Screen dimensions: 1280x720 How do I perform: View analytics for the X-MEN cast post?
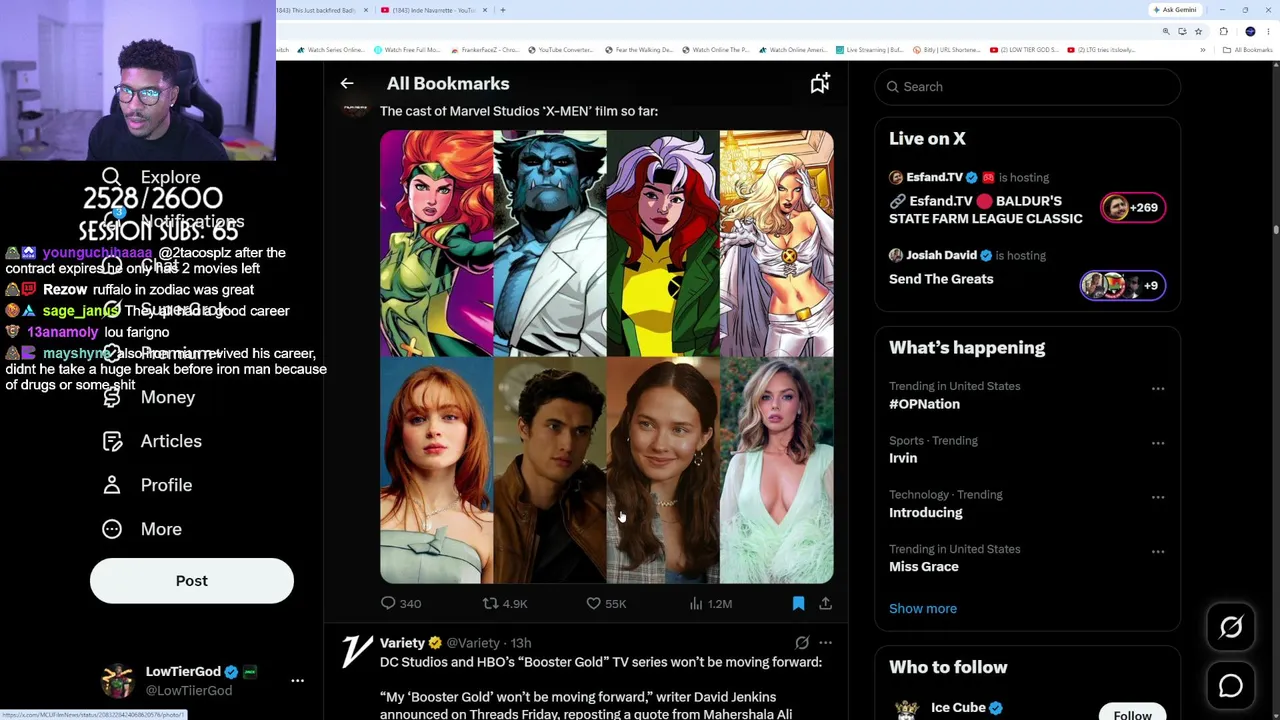(710, 603)
